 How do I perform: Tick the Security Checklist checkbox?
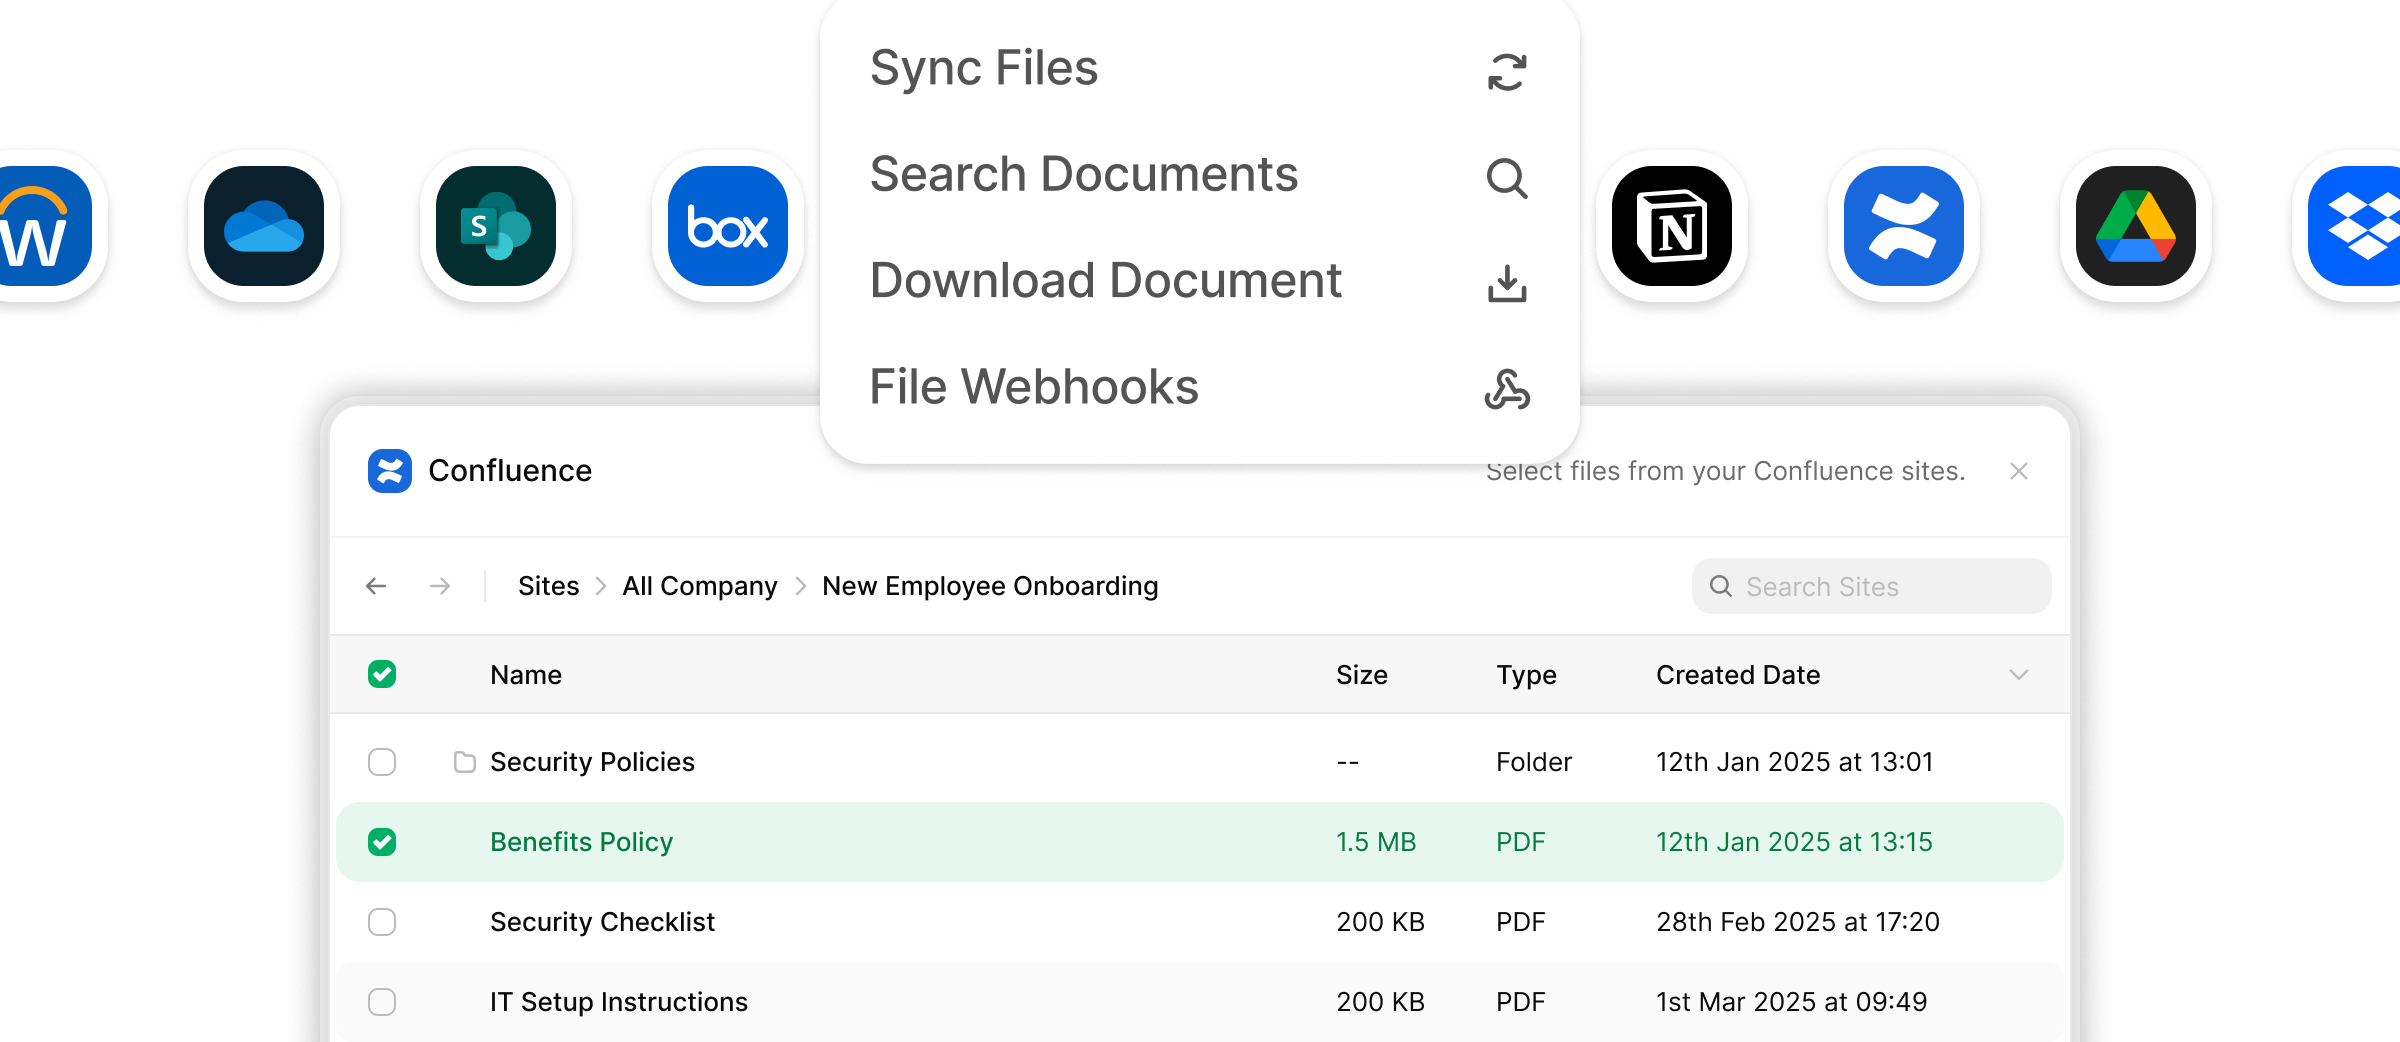[382, 922]
